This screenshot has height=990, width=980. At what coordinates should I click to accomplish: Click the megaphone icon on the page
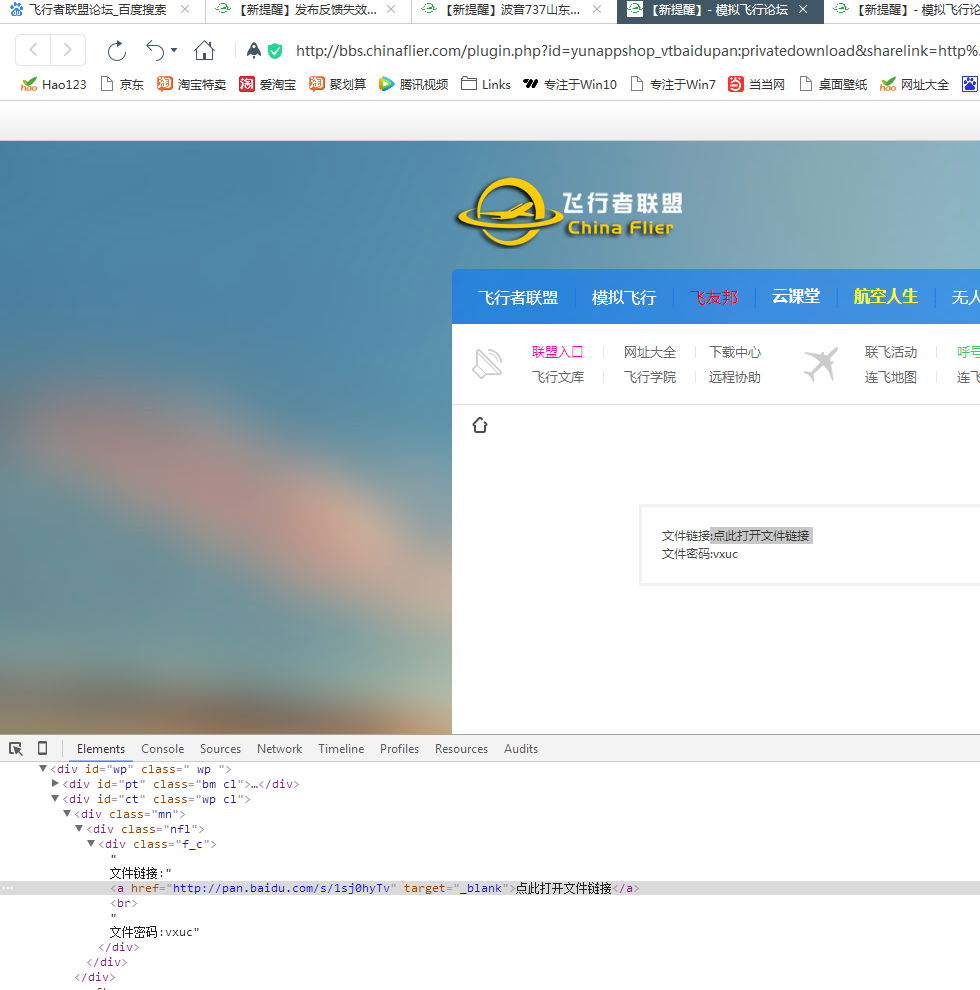pos(487,363)
